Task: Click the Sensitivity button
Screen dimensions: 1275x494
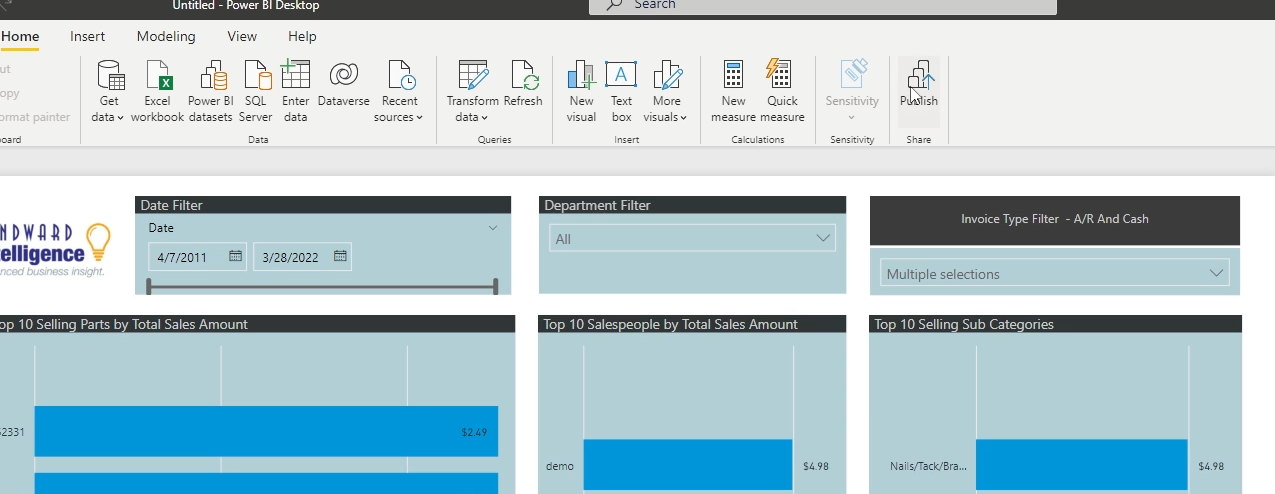Action: 852,91
